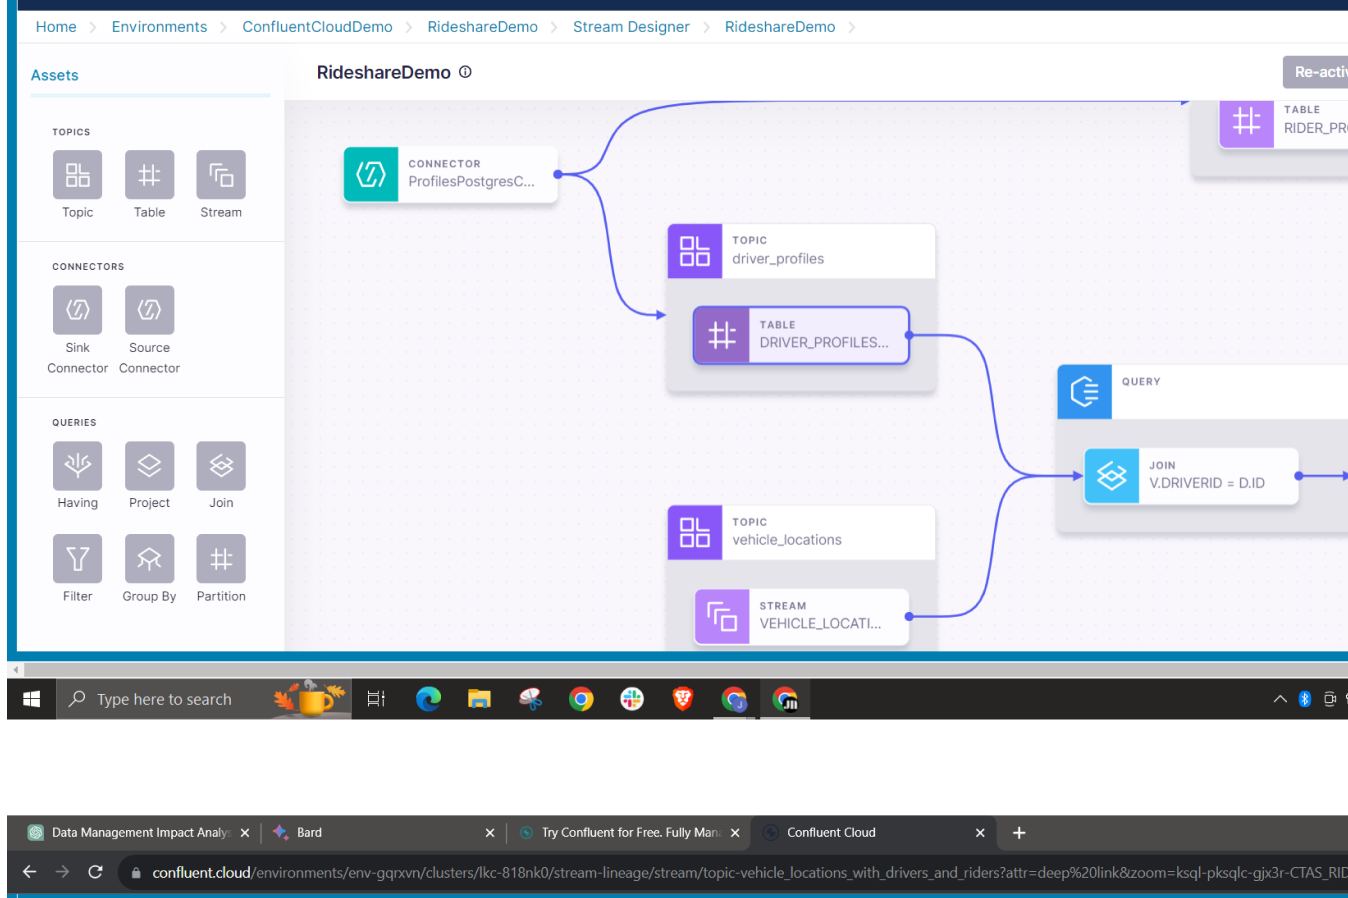Pick the Sink Connector icon
Viewport: 1348px width, 898px height.
click(77, 310)
